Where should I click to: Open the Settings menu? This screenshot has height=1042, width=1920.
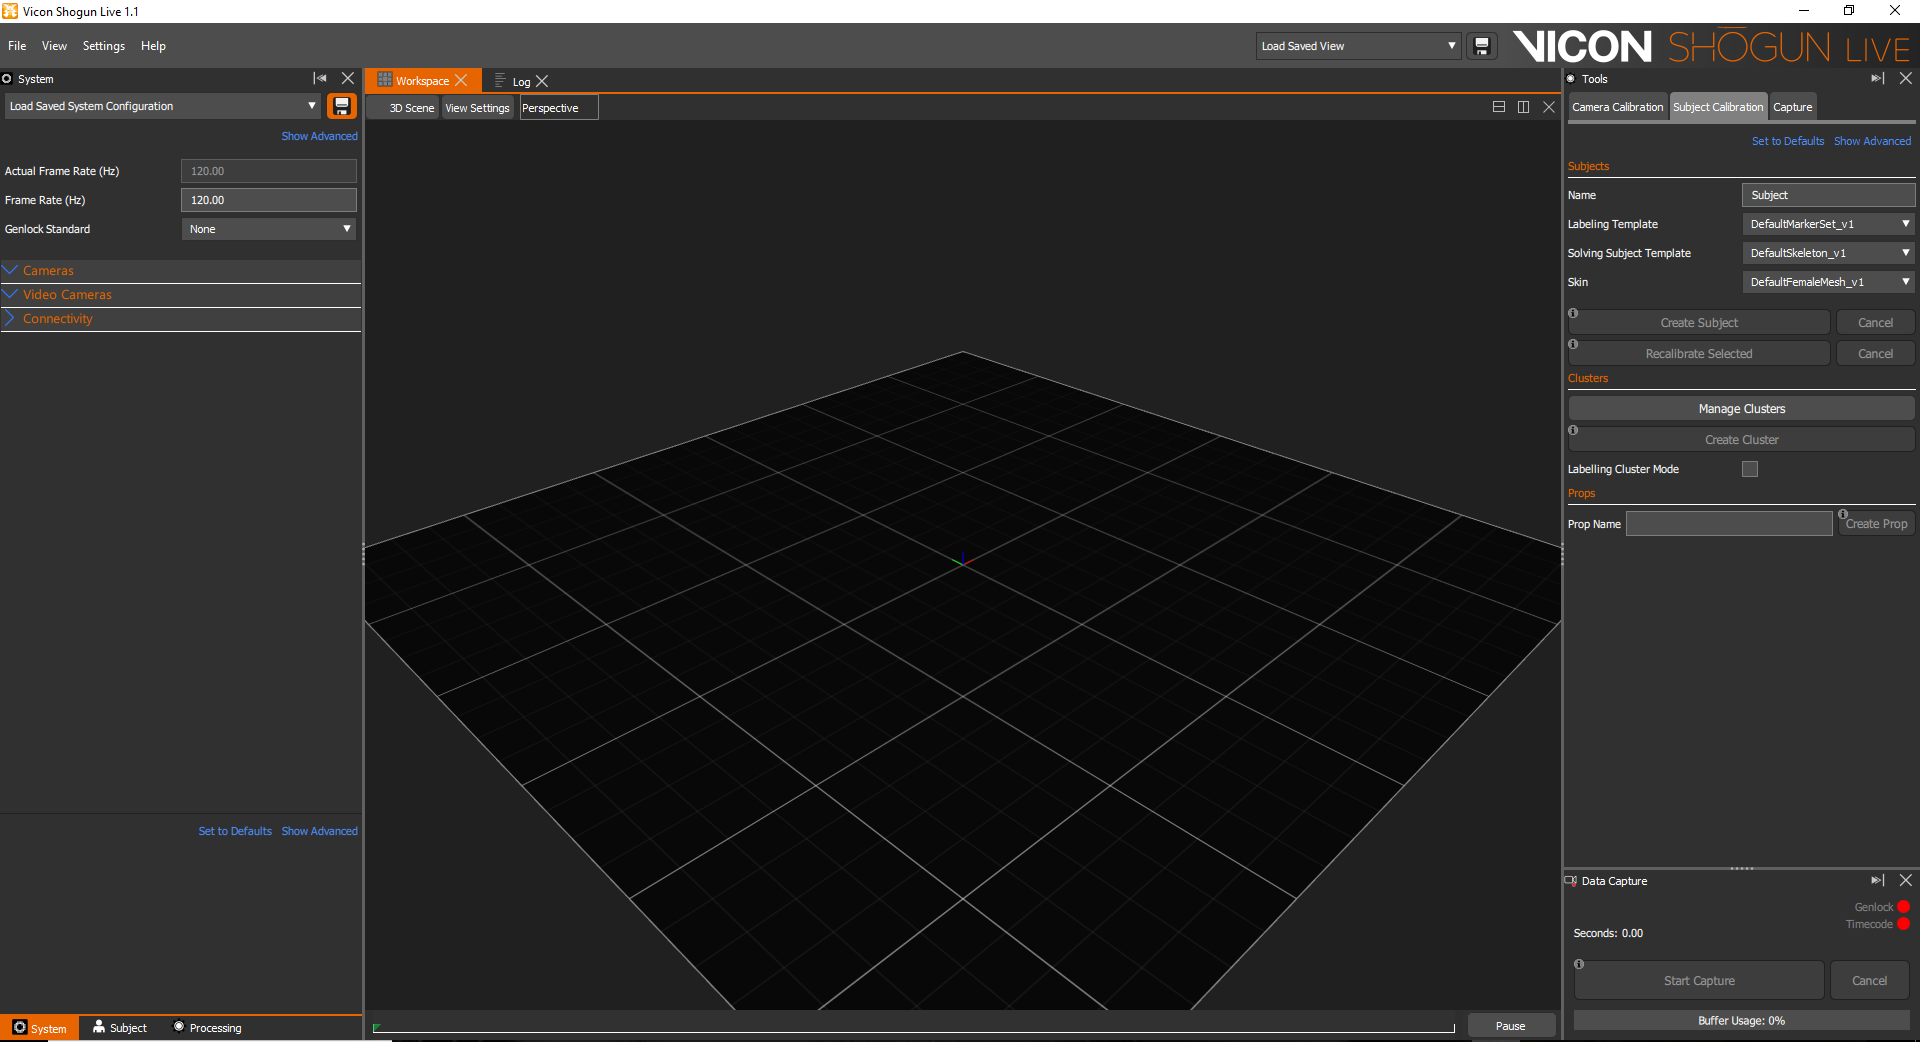tap(103, 46)
